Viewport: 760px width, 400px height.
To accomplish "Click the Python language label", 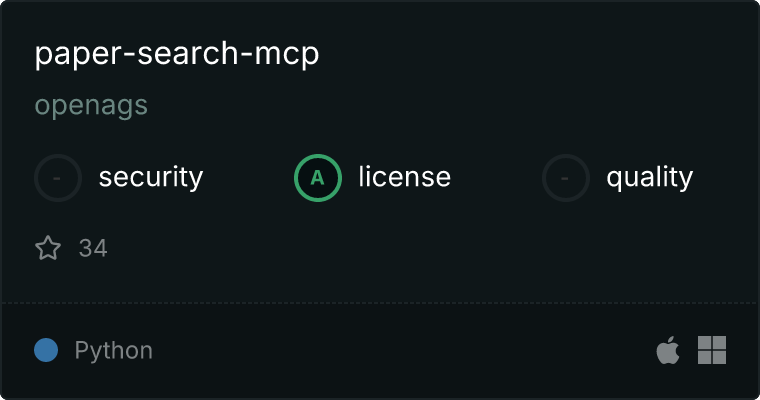I will [113, 351].
